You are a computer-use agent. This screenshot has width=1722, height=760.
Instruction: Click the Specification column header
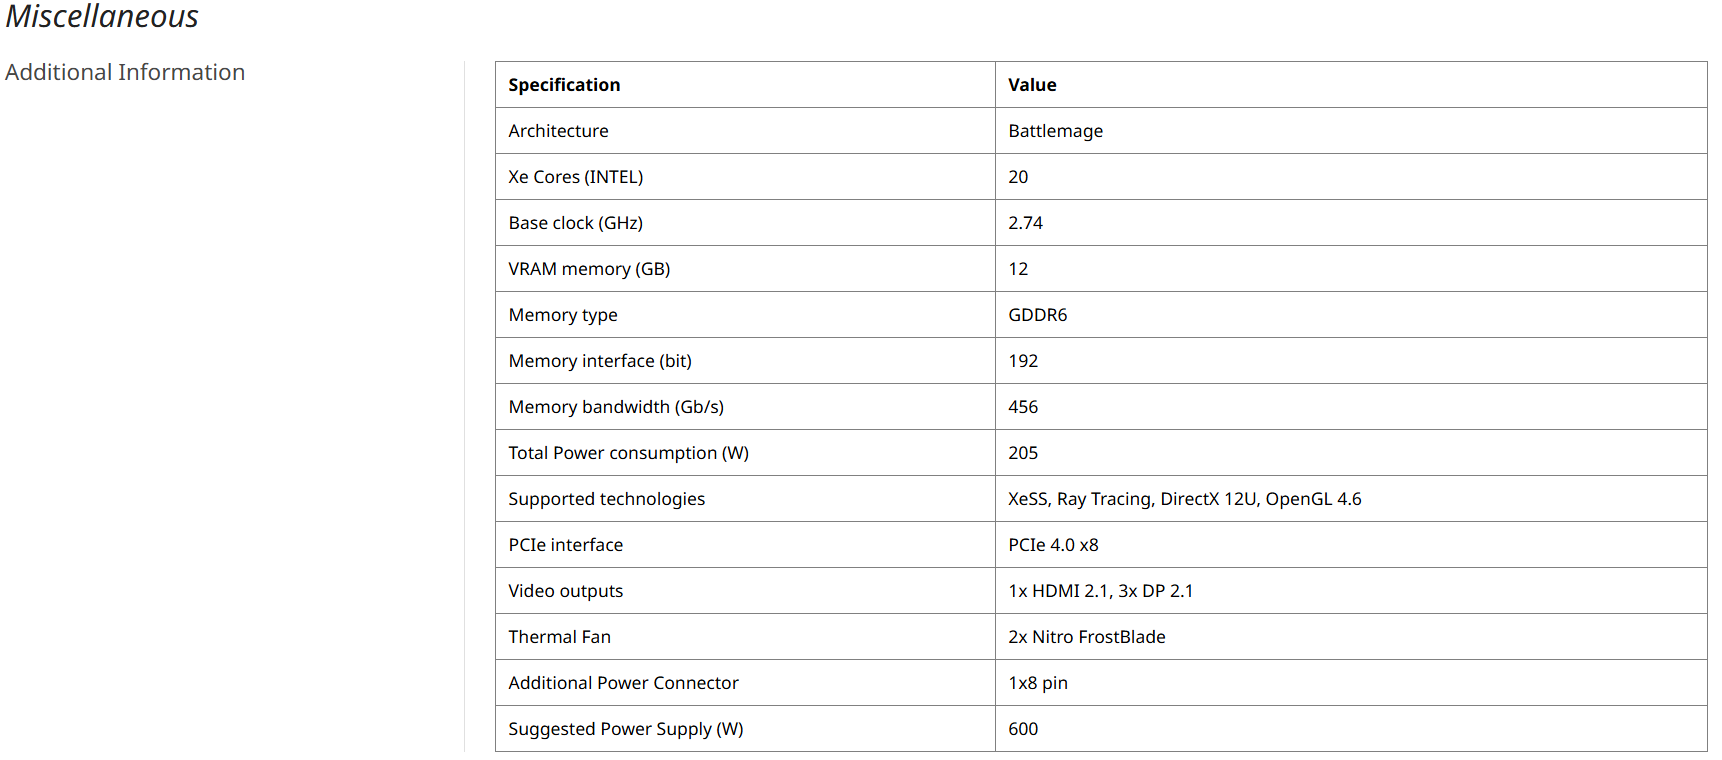coord(564,85)
